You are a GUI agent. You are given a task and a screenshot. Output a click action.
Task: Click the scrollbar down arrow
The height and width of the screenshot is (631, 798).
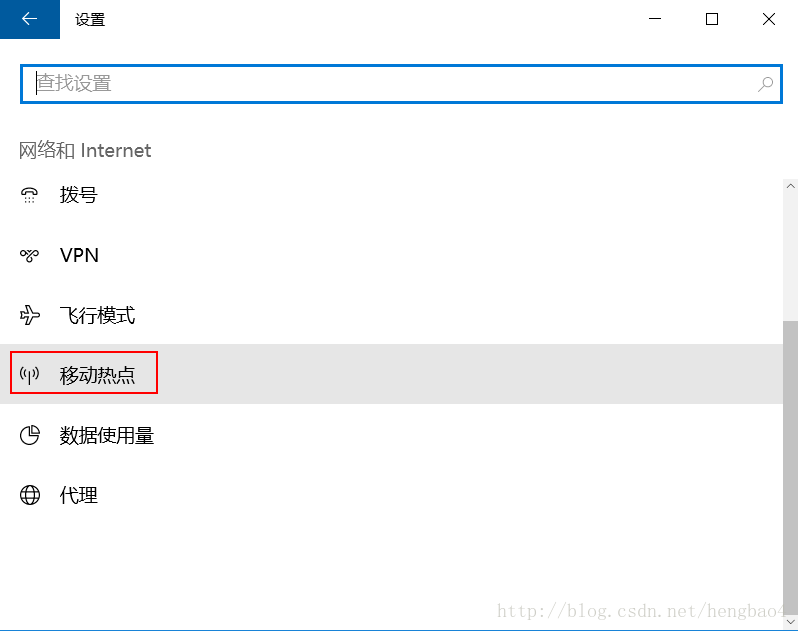[x=790, y=622]
